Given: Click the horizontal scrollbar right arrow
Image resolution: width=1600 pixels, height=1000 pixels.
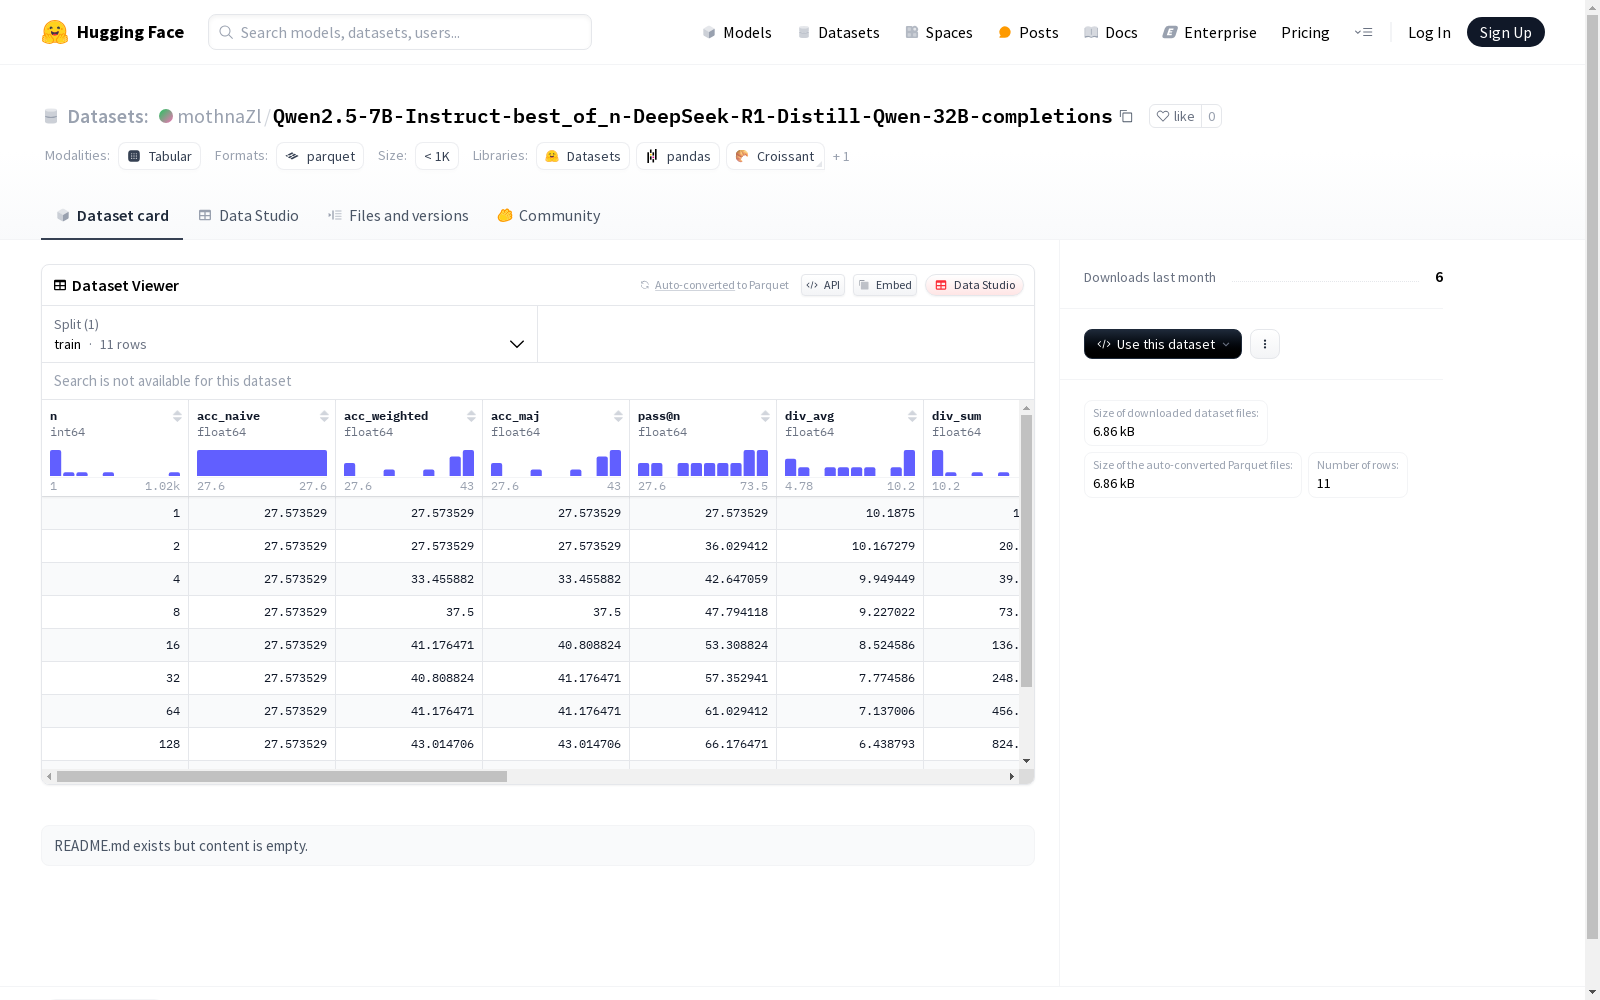Looking at the screenshot, I should click(1011, 776).
